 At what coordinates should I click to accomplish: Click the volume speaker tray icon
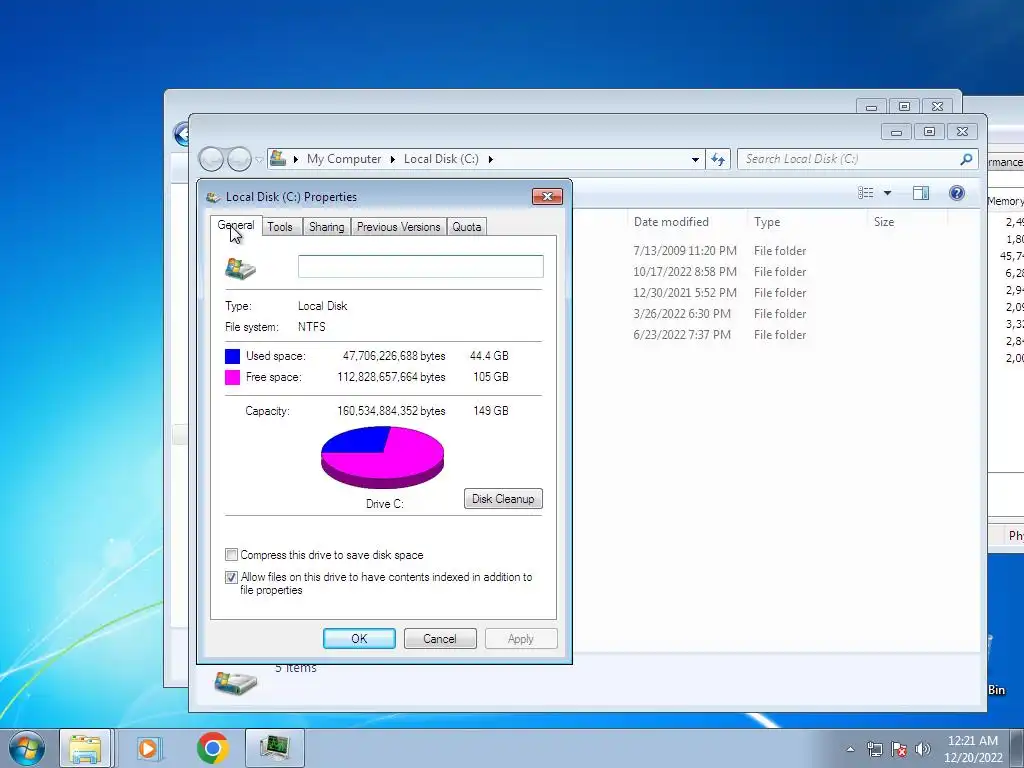tap(923, 749)
